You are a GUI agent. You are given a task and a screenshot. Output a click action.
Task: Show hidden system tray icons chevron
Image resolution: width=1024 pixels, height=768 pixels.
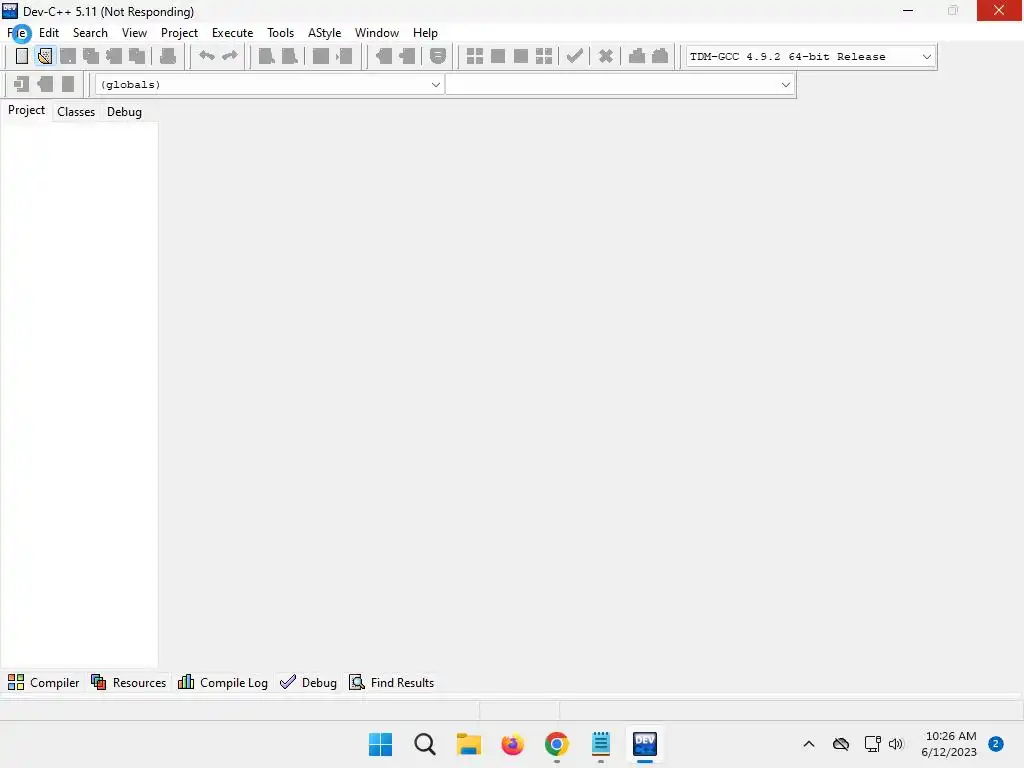(x=808, y=744)
